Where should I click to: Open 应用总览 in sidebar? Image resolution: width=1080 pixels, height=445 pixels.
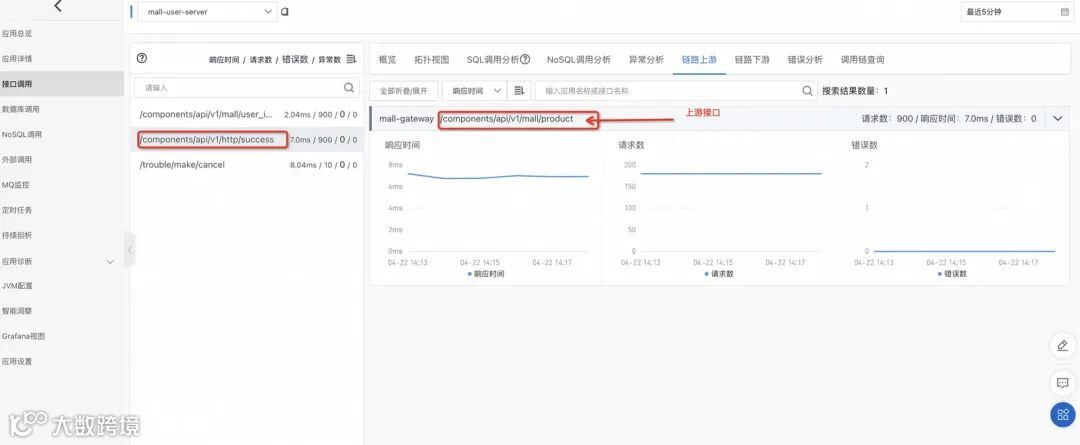click(17, 34)
